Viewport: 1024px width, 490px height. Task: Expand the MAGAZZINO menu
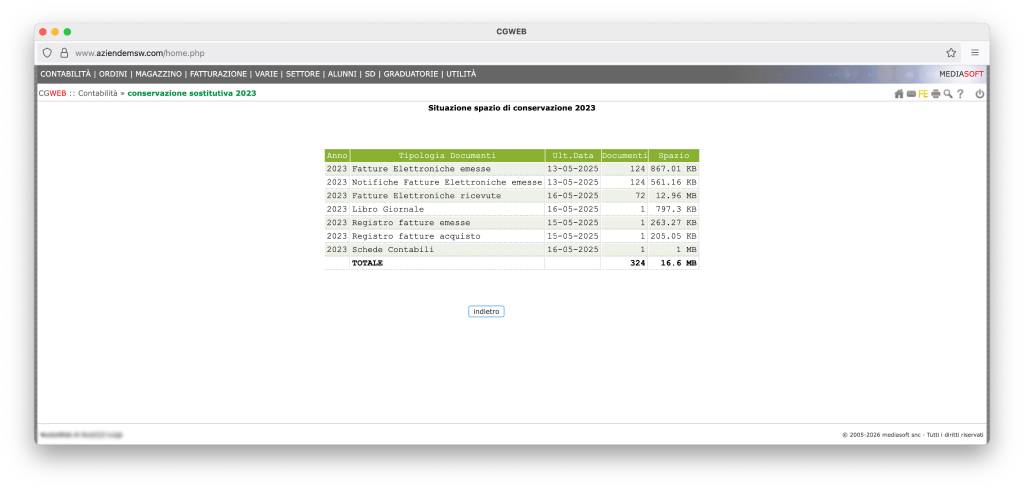159,74
